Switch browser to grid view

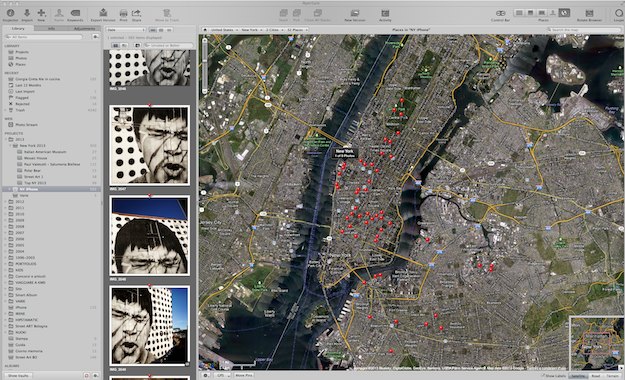point(161,30)
